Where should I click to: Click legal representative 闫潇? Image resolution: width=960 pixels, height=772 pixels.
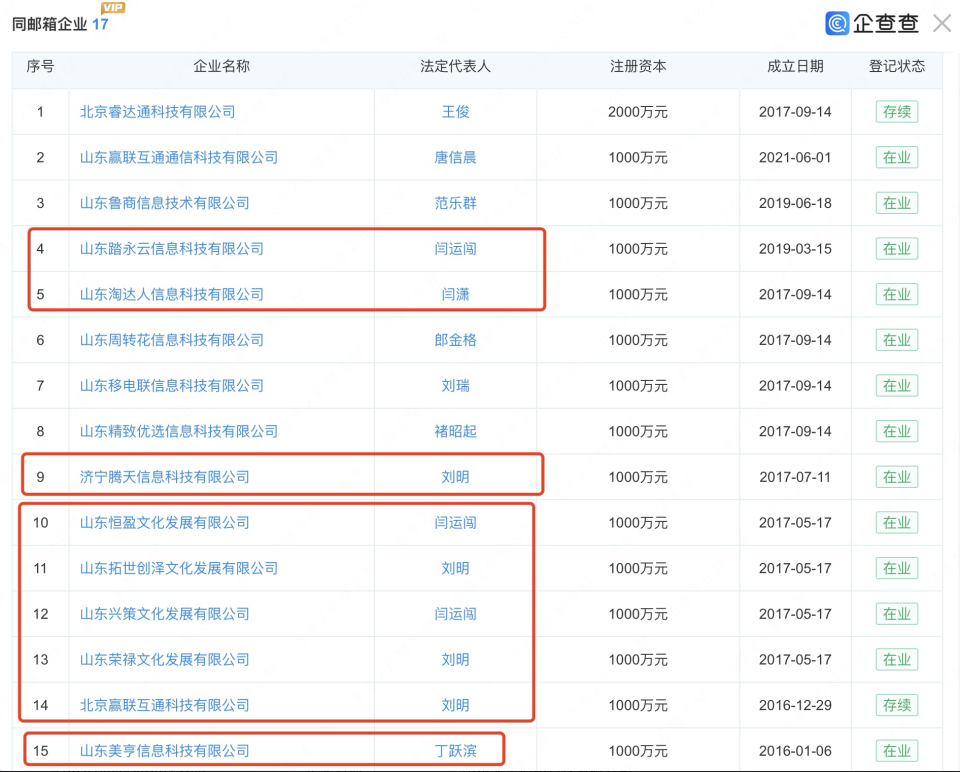point(456,294)
